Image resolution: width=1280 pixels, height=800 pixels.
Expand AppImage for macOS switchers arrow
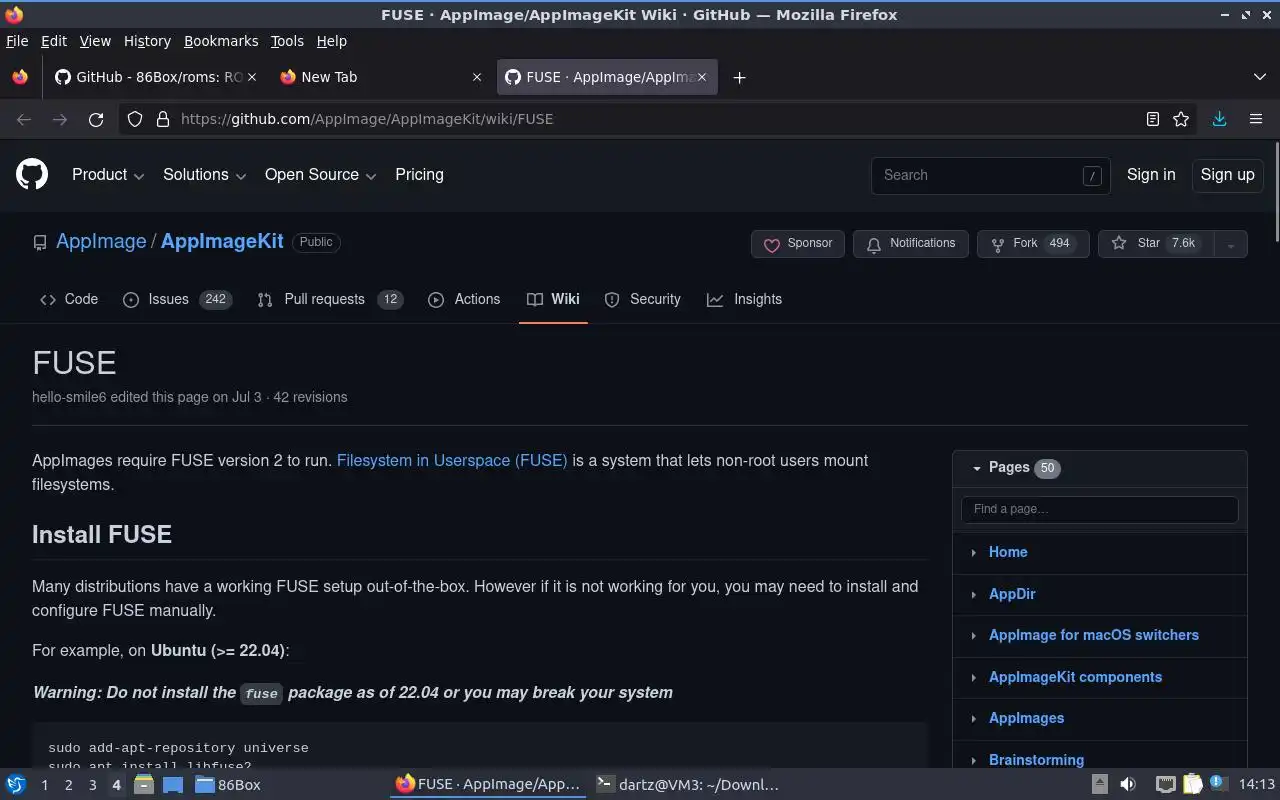[973, 635]
